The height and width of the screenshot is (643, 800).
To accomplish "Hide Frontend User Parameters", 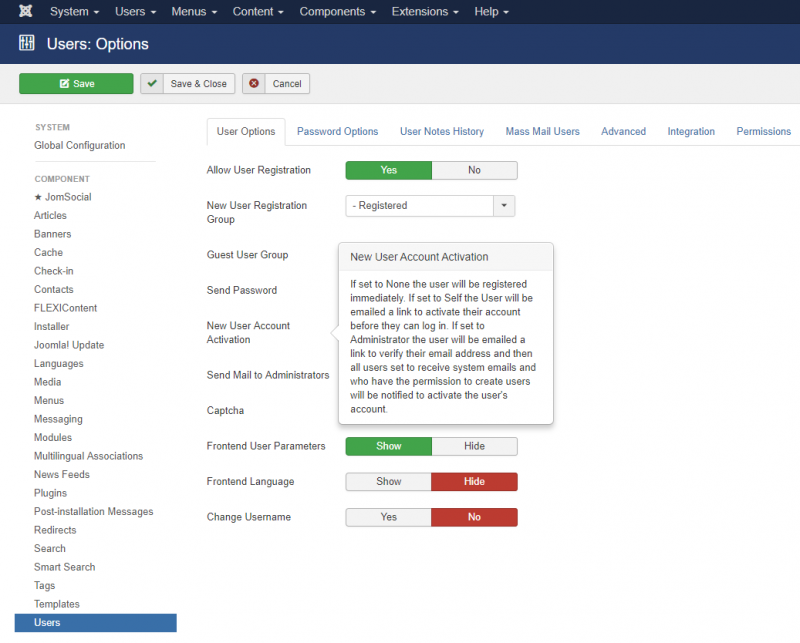I will [474, 446].
